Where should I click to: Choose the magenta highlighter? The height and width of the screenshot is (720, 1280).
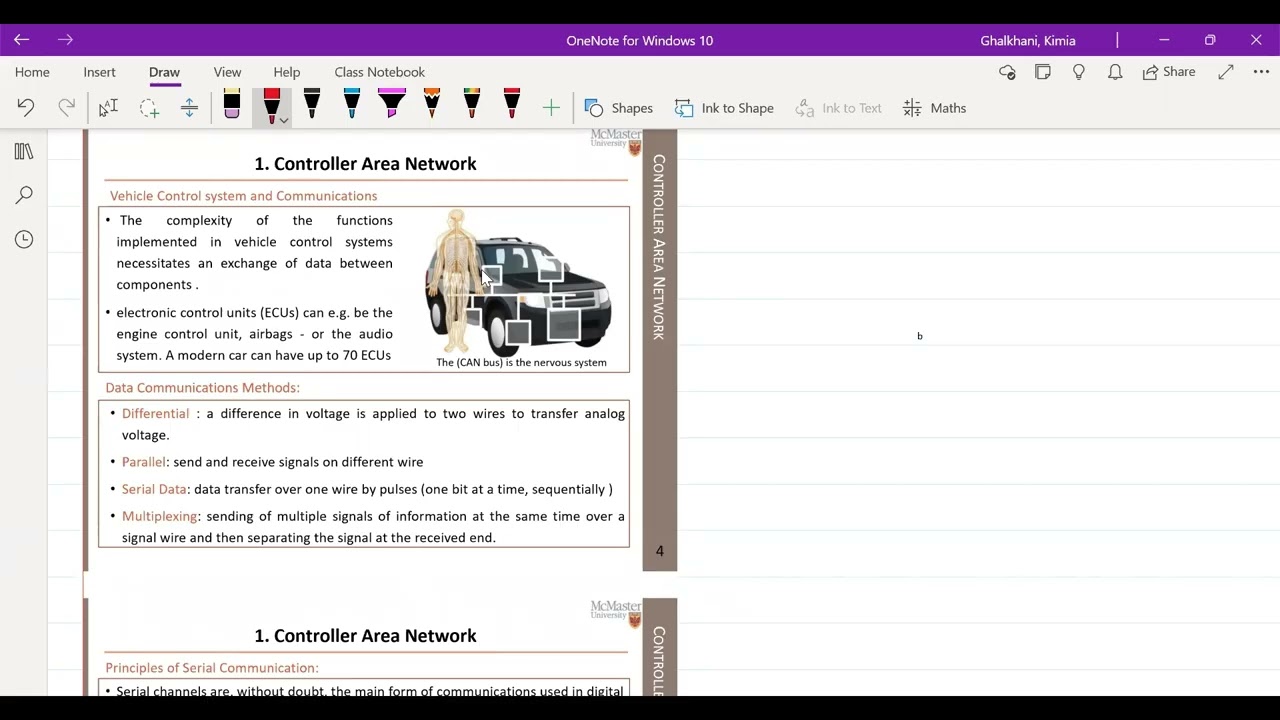coord(392,104)
